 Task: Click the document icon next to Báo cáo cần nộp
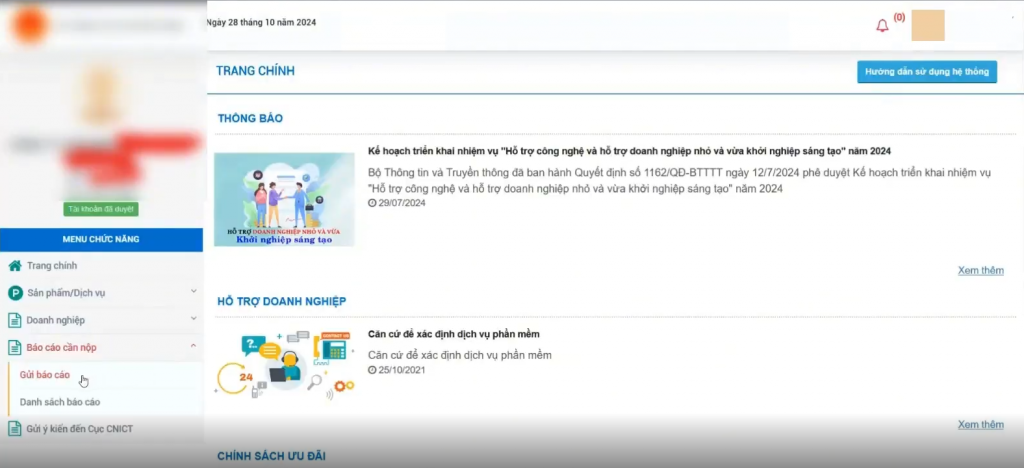(15, 348)
